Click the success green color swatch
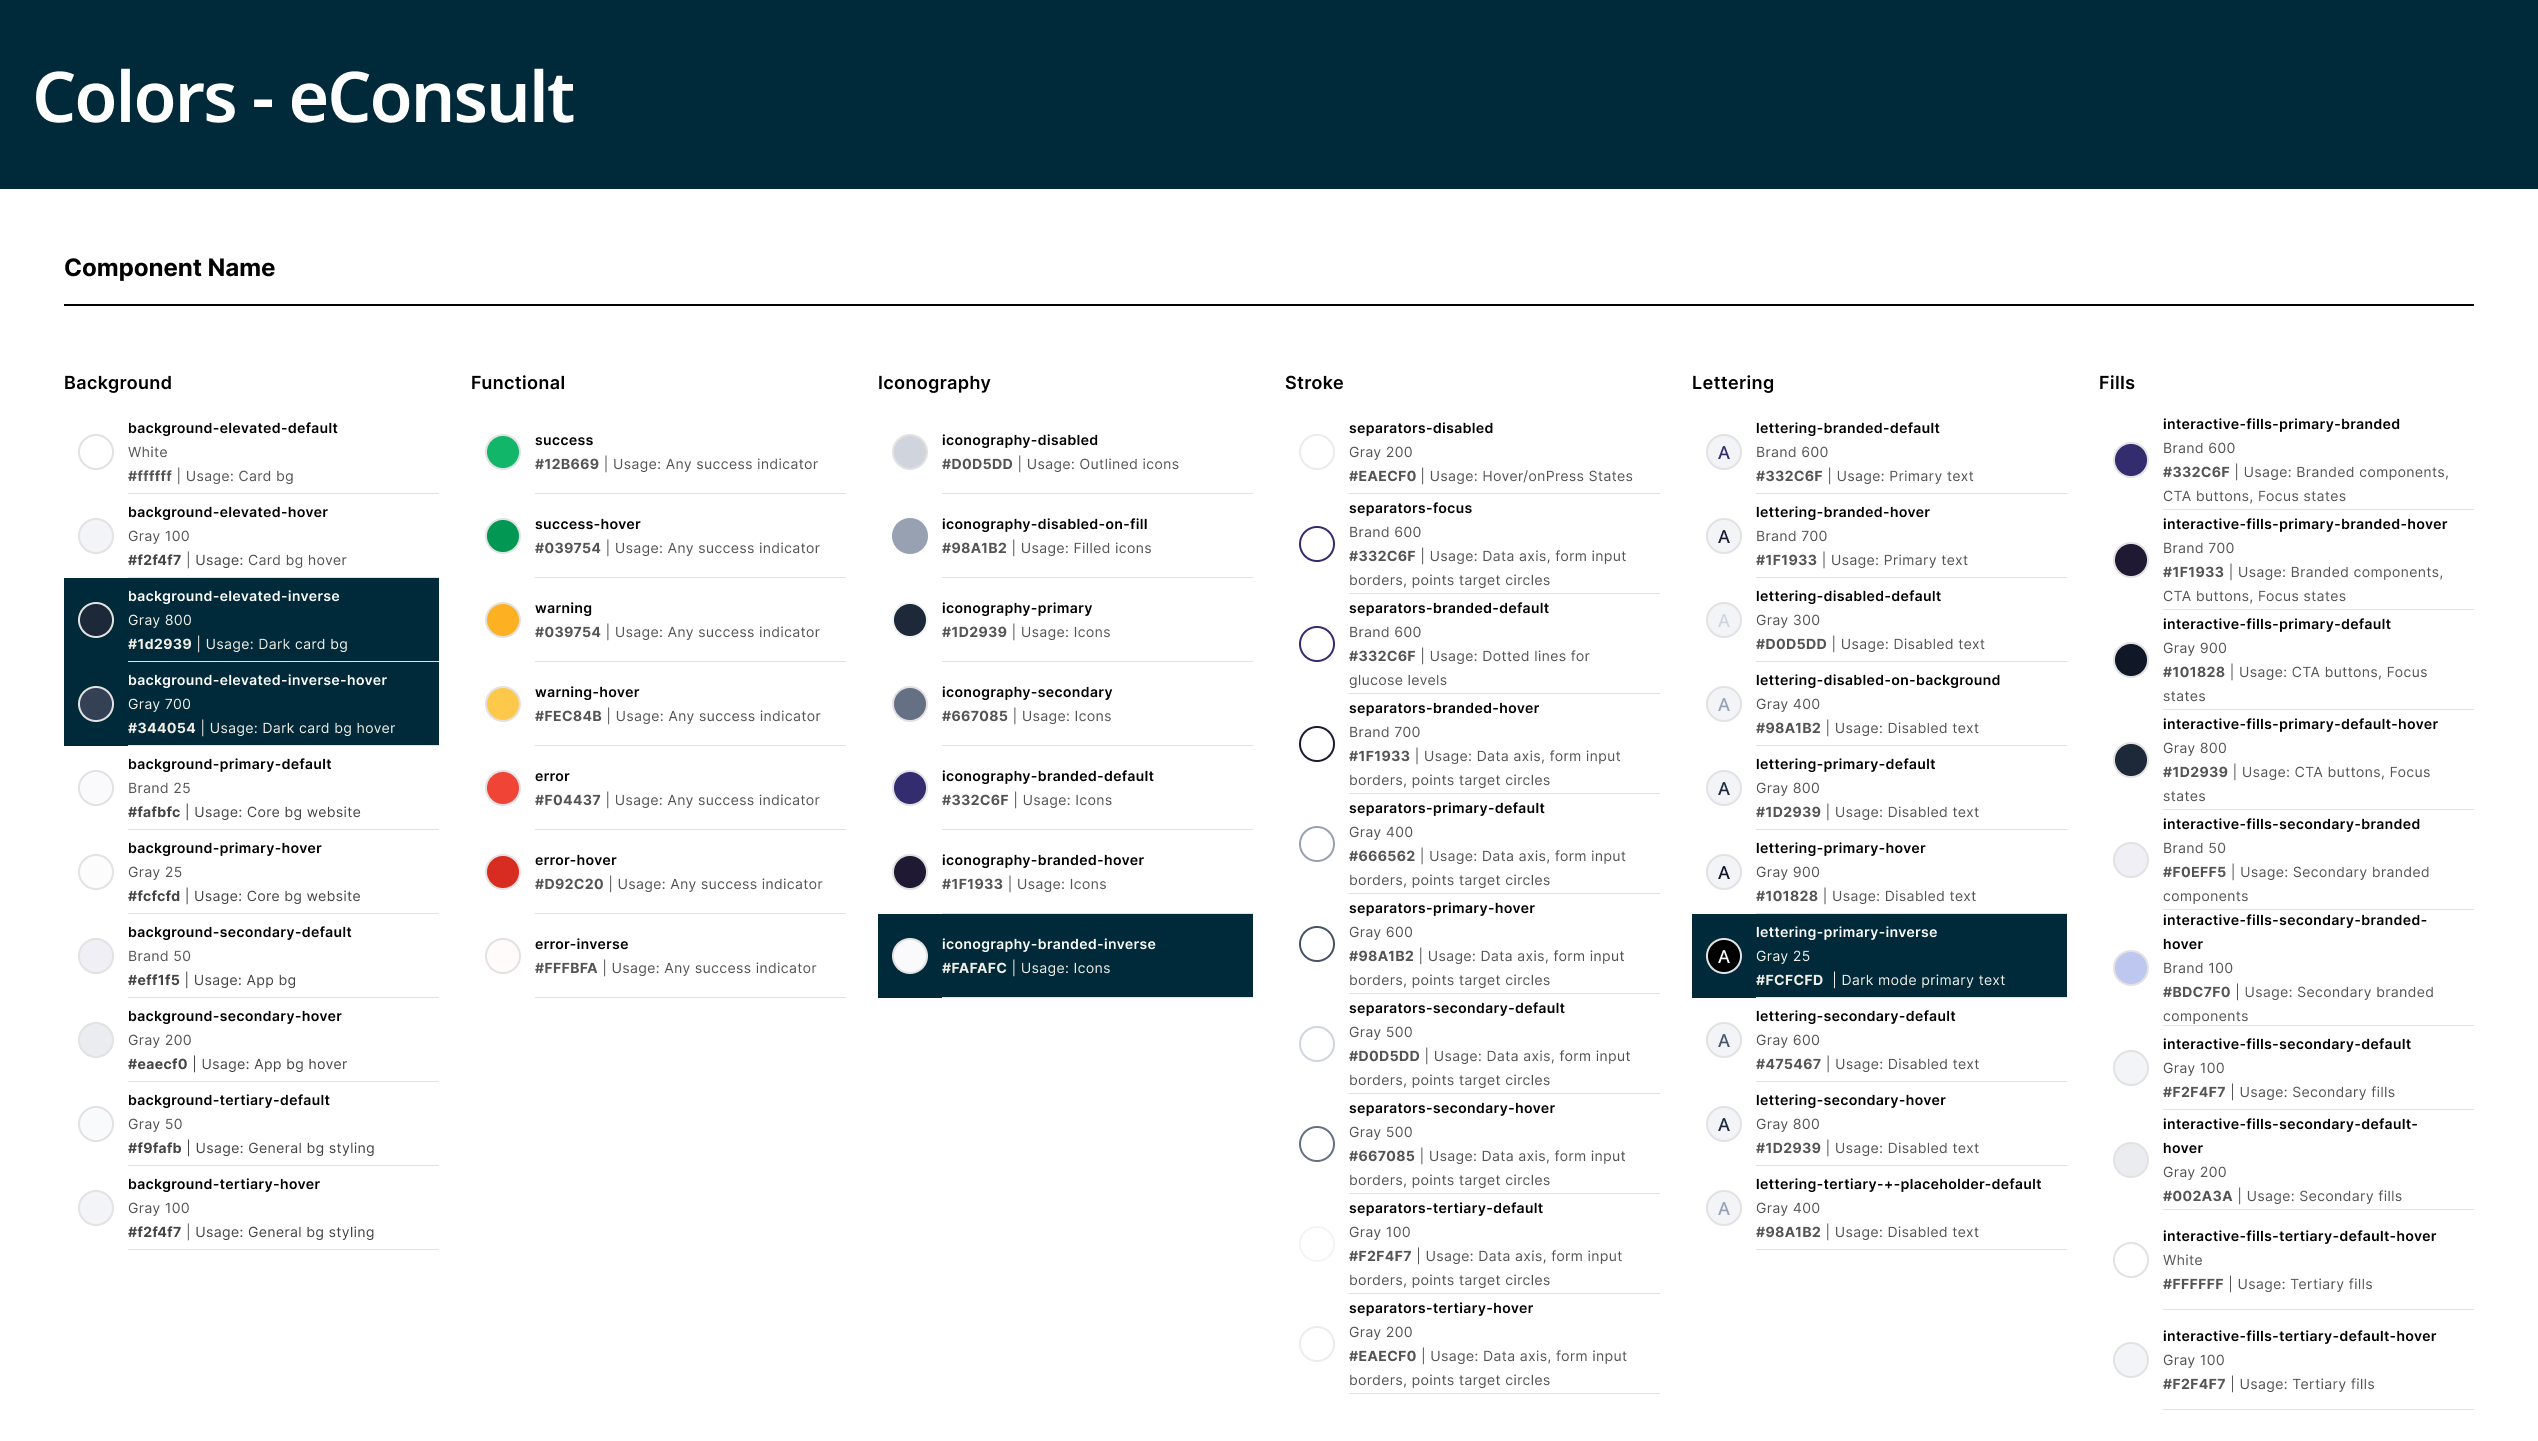 click(x=503, y=452)
